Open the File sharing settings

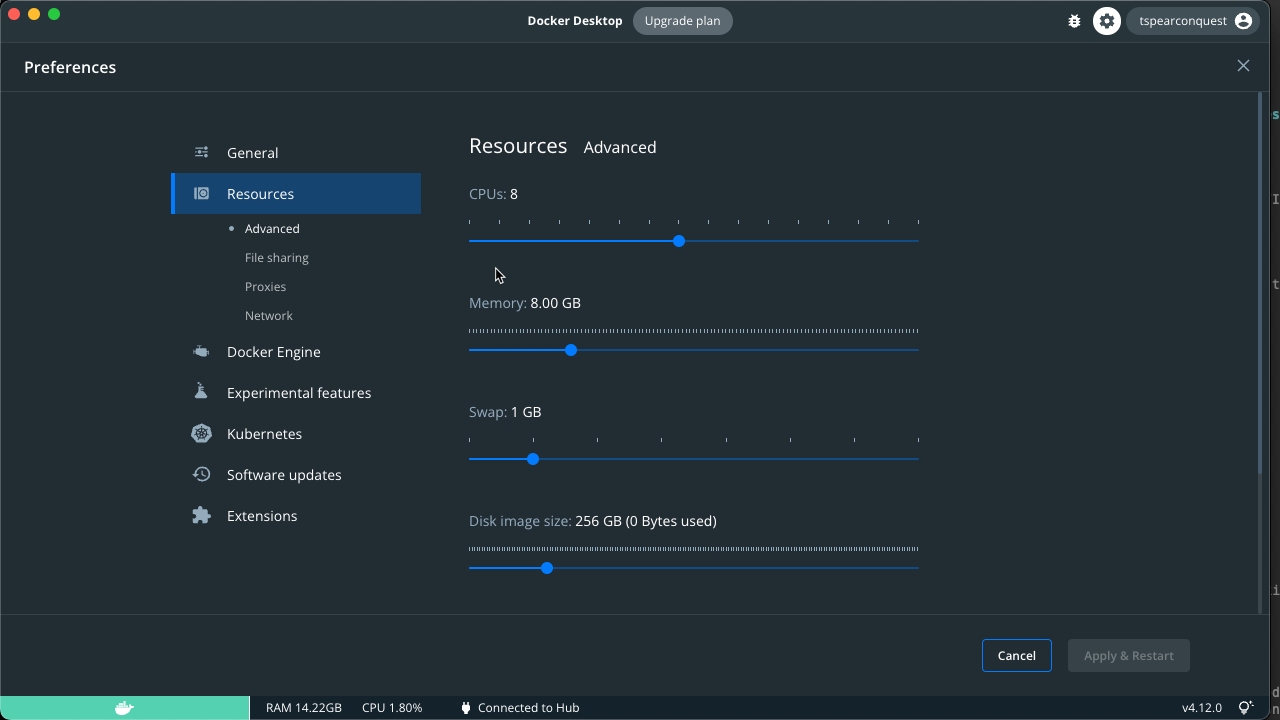point(277,257)
